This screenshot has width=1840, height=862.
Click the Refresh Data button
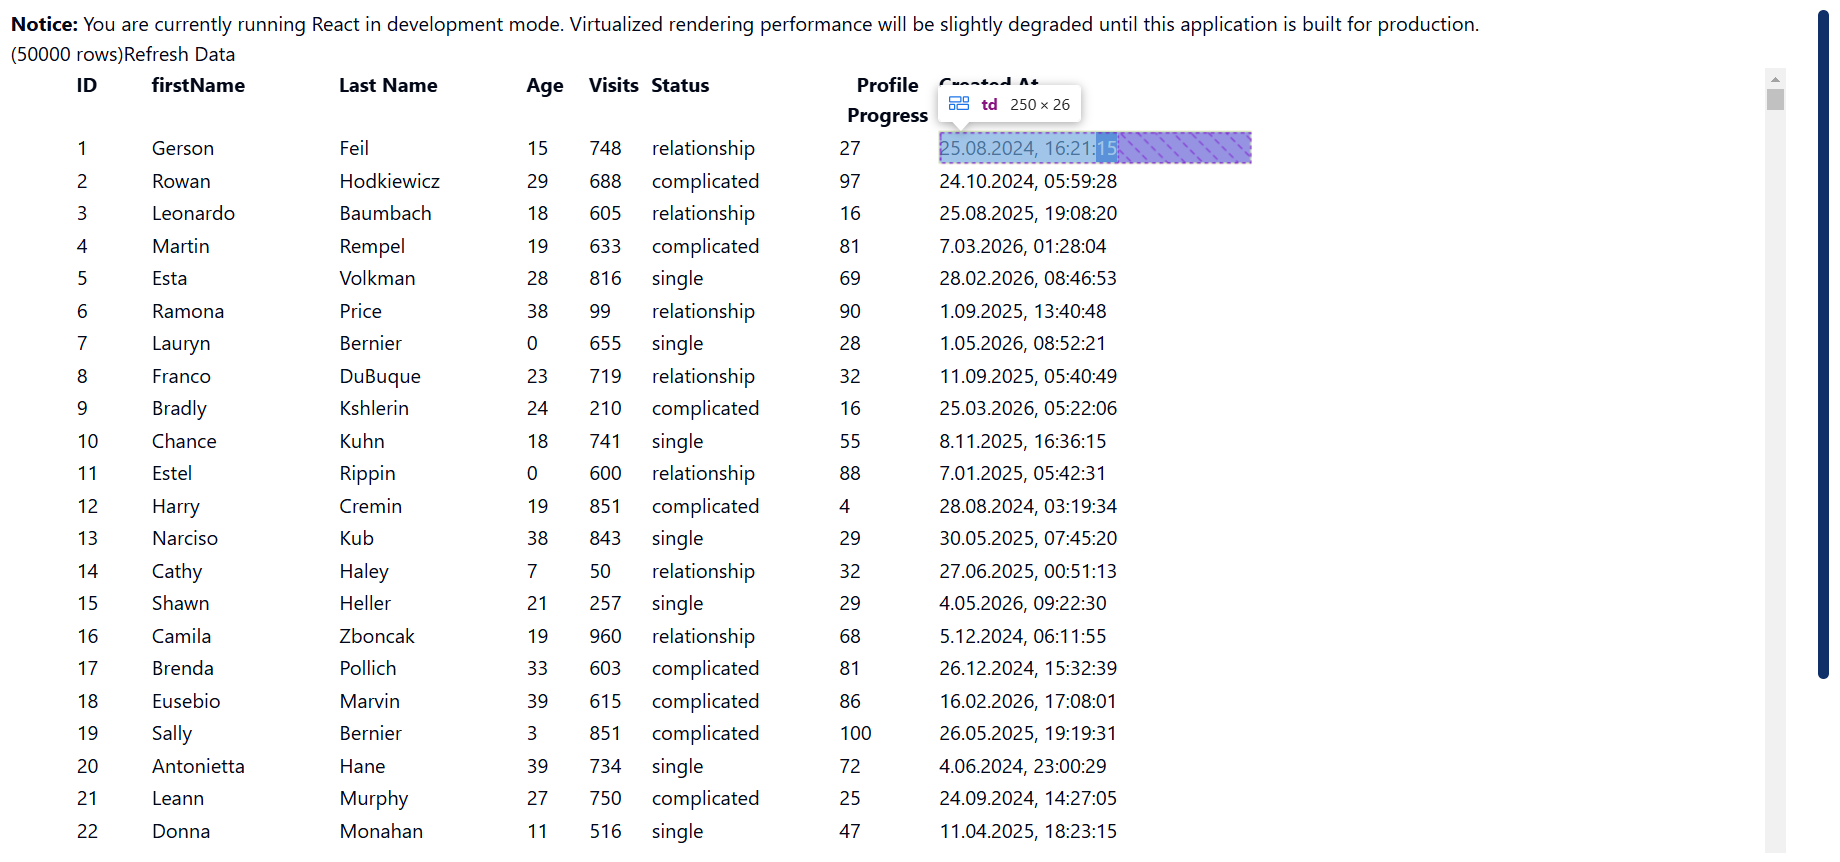tap(179, 54)
